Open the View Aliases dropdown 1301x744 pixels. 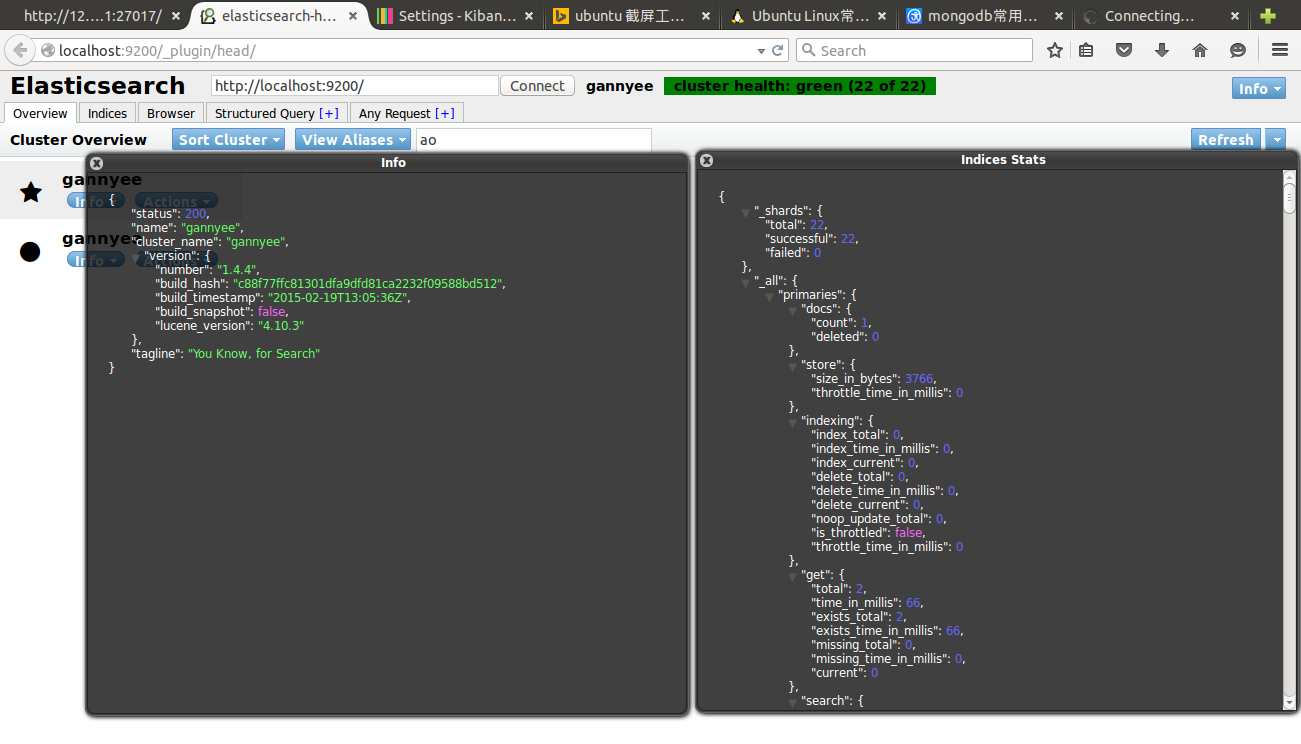pyautogui.click(x=354, y=140)
